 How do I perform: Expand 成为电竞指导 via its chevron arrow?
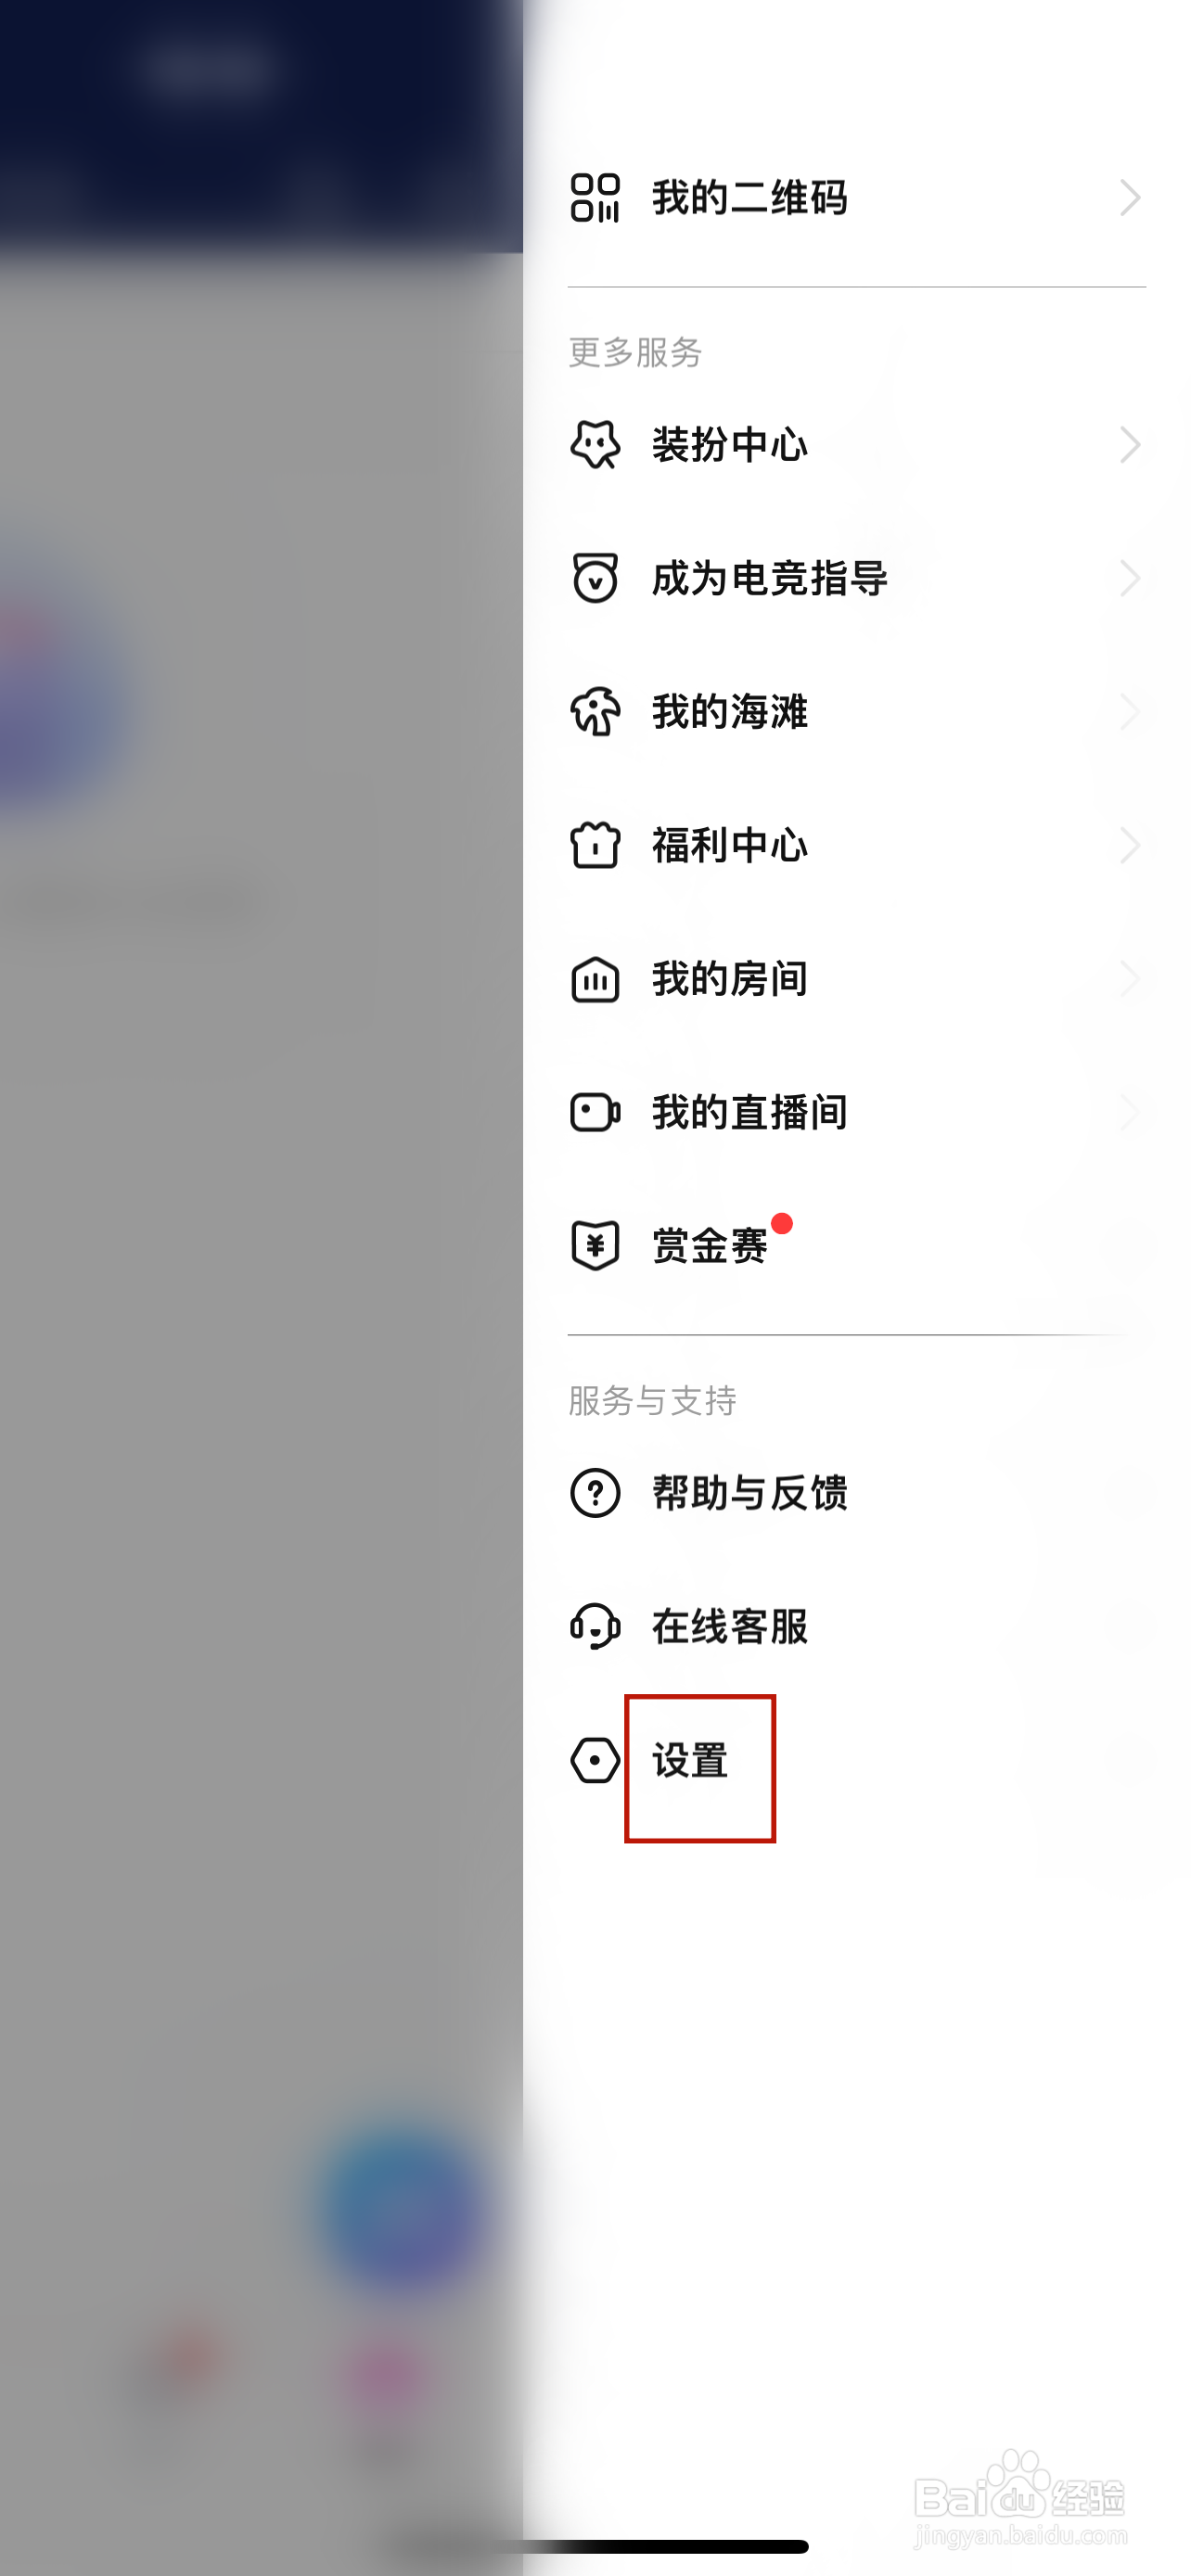pyautogui.click(x=1130, y=578)
